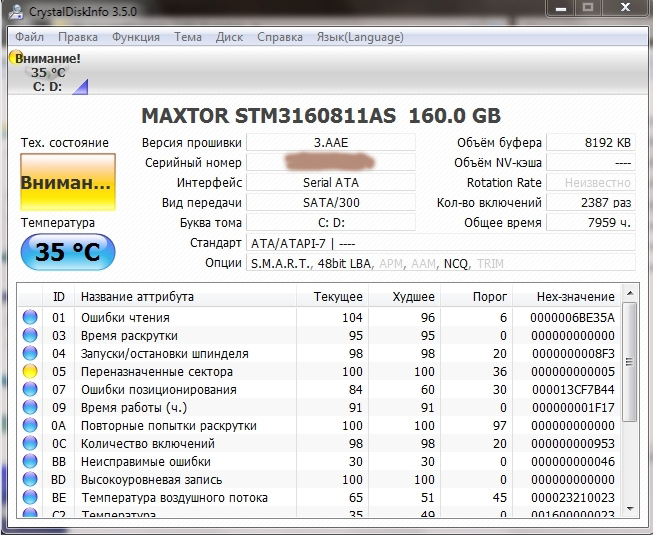Screen dimensions: 653x535
Task: Click the status orb for Неисправимые ошибки
Action: [x=30, y=461]
